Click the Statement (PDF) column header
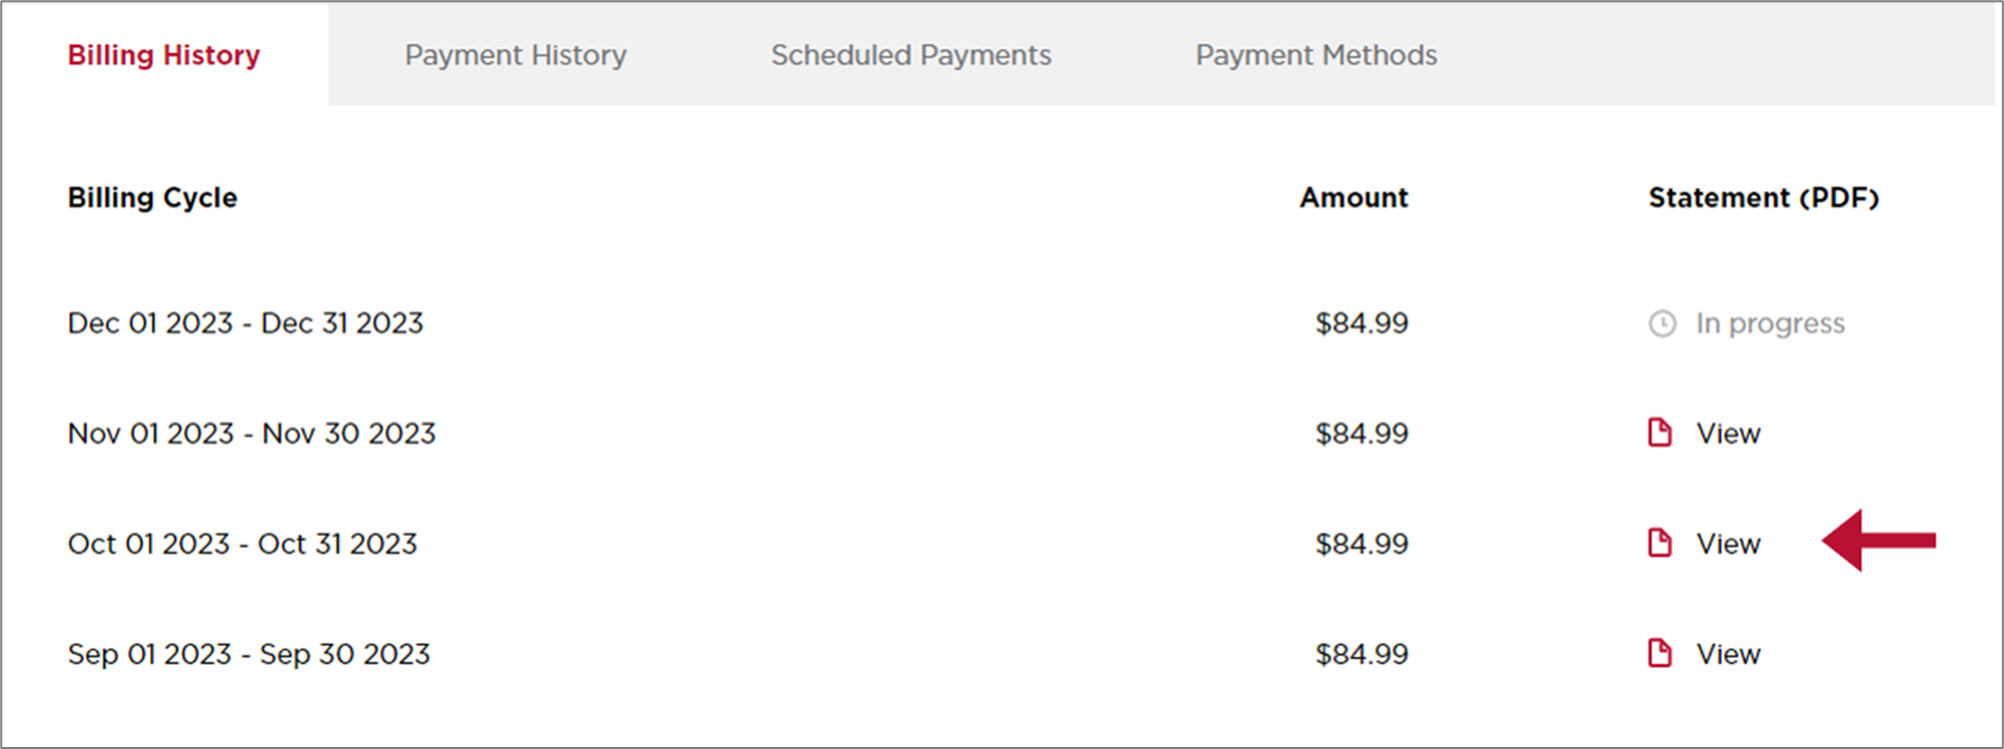The image size is (2004, 749). [1765, 197]
